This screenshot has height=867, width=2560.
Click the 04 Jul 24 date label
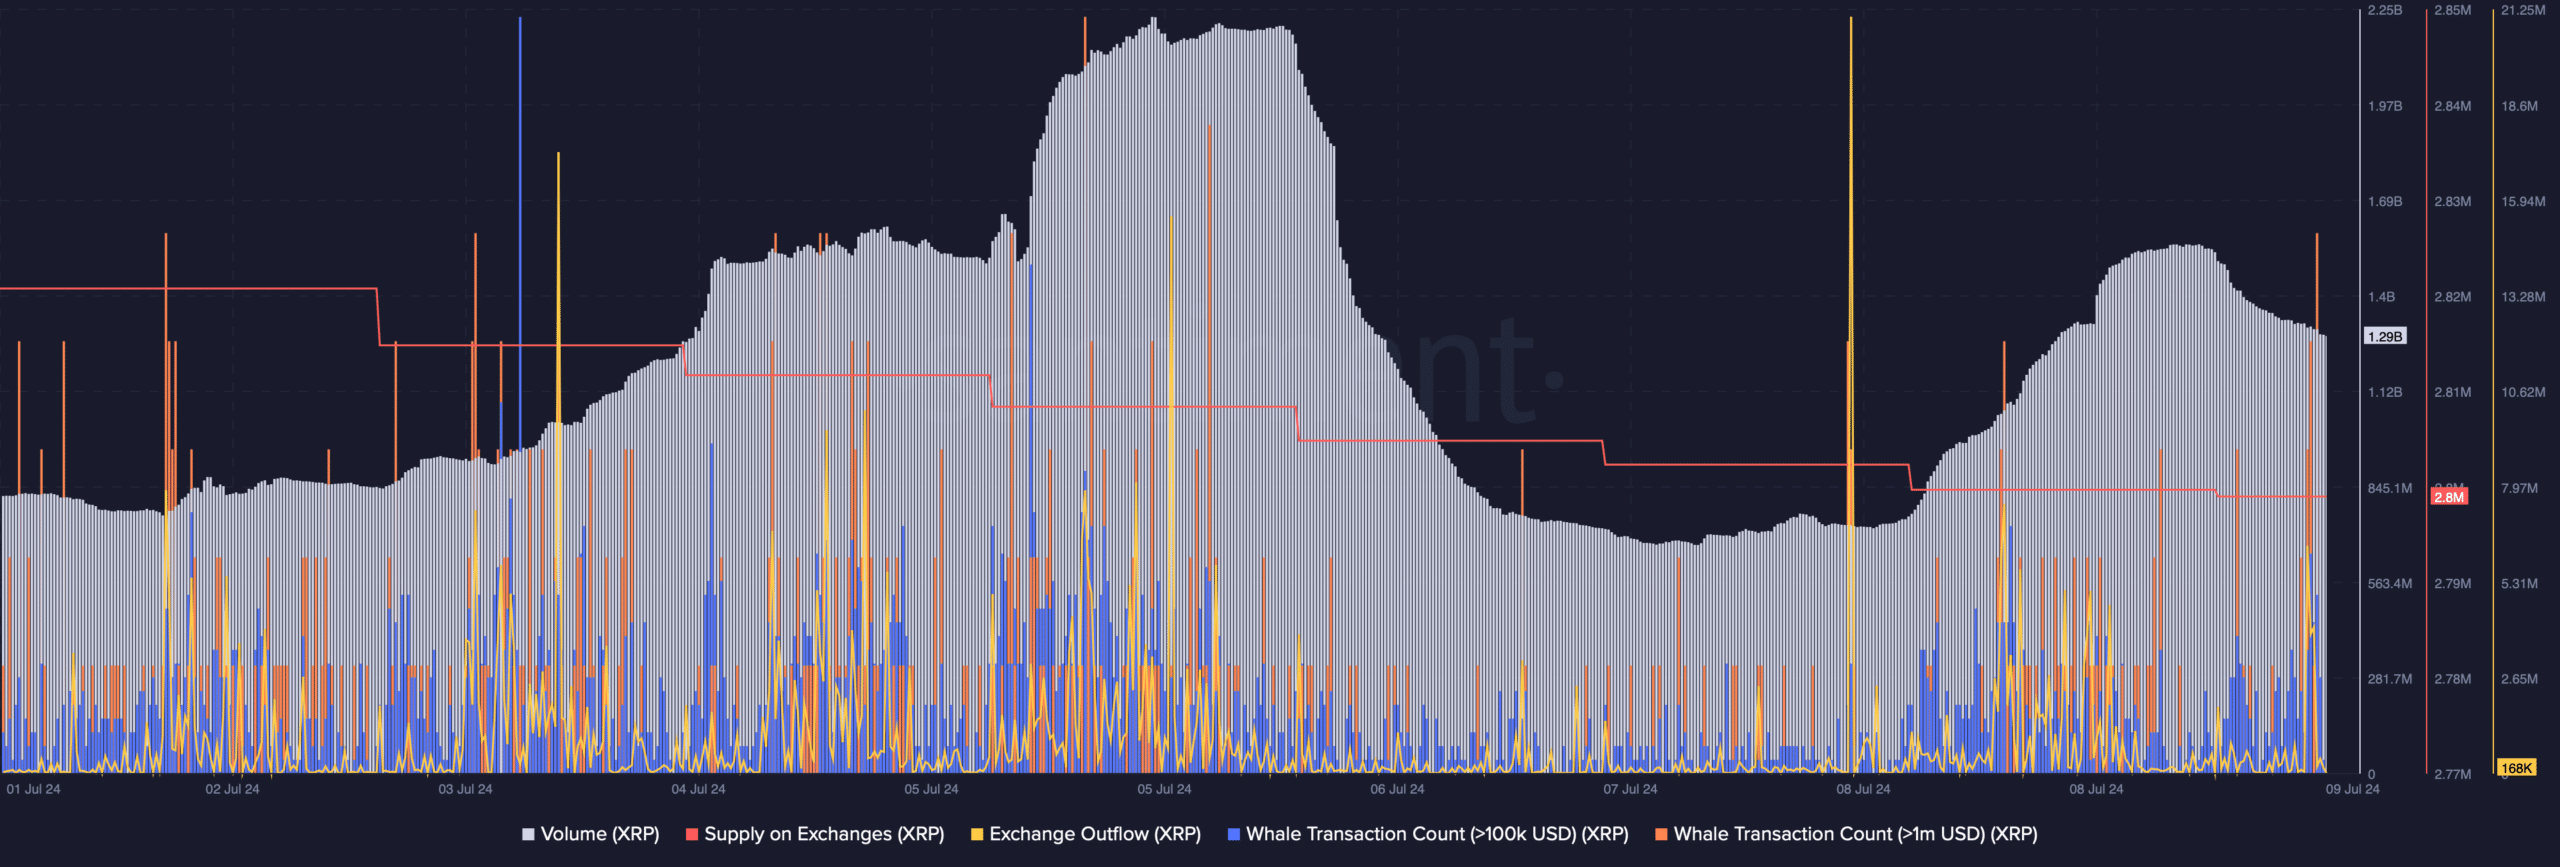click(698, 789)
